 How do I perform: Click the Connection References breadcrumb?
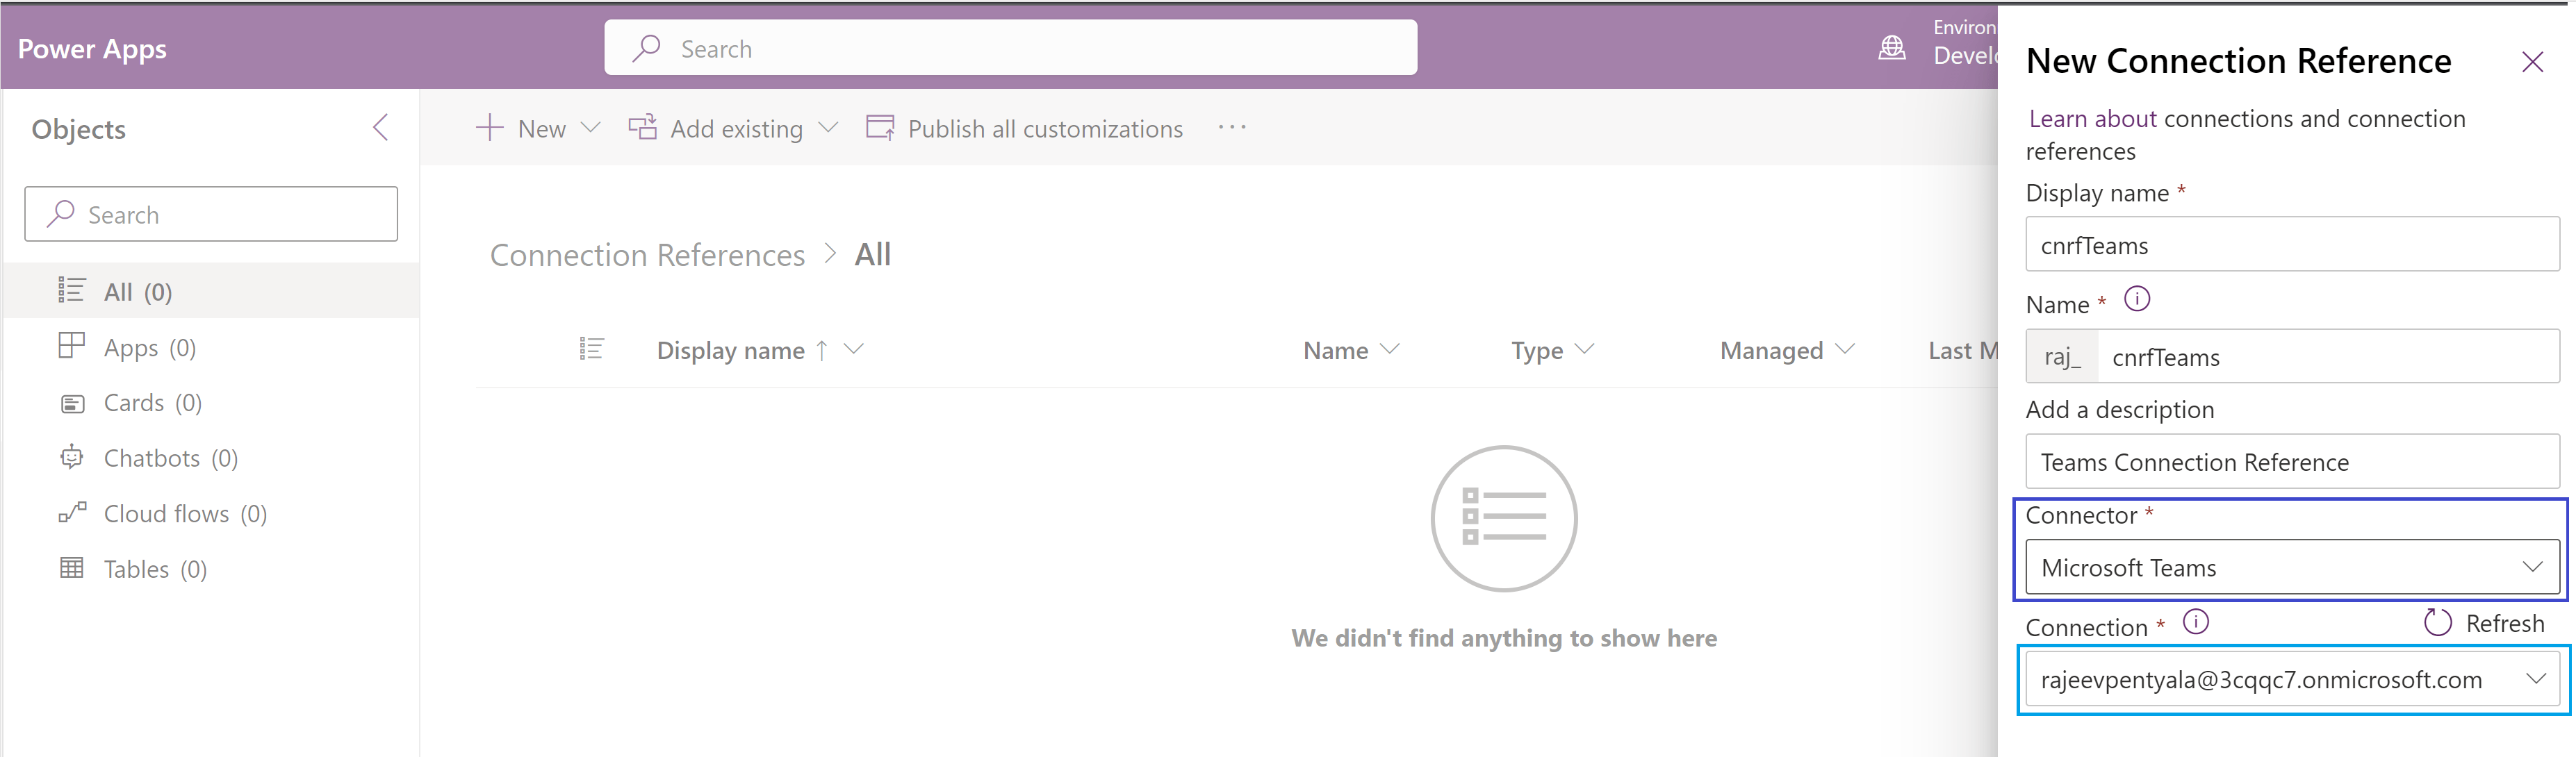tap(647, 255)
